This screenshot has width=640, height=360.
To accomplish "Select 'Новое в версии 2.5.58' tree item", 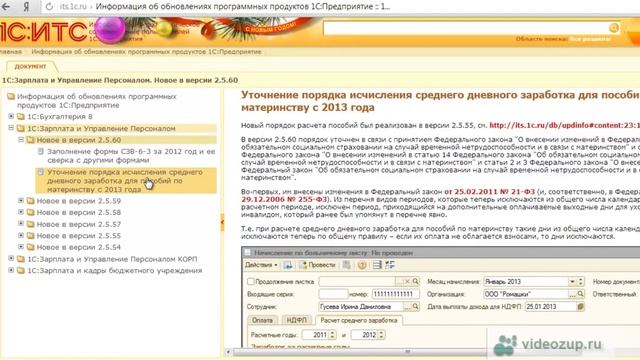I will pos(79,212).
